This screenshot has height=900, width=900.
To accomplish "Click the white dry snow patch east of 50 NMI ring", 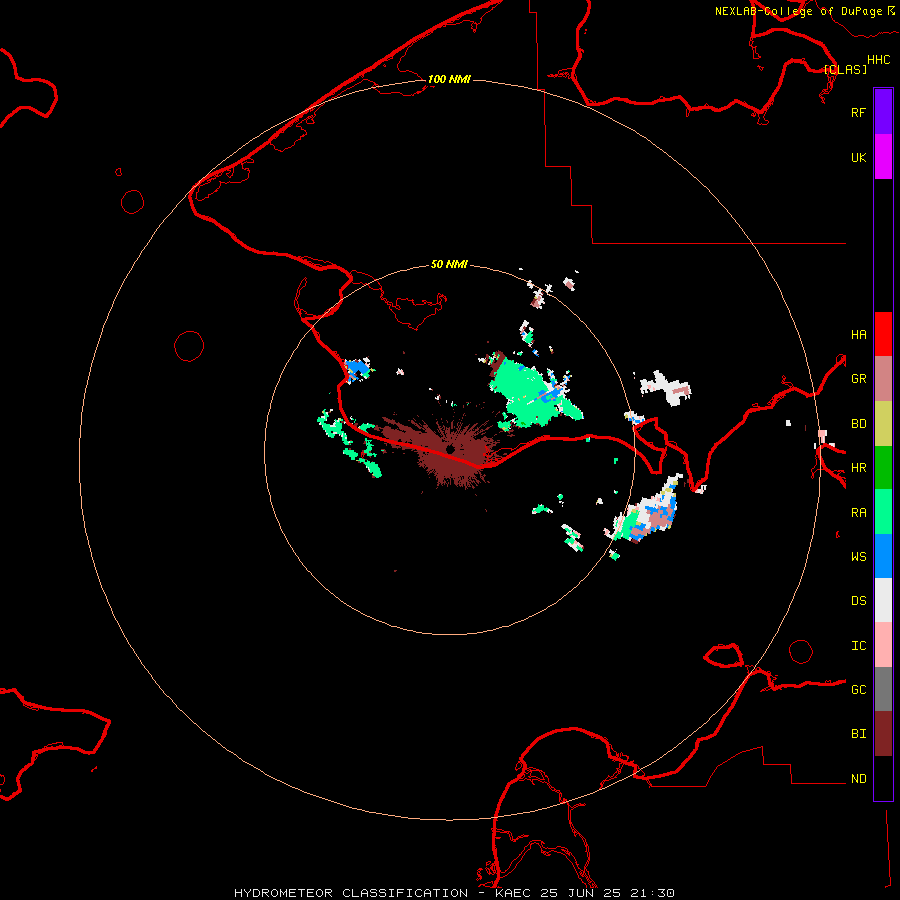I will point(666,387).
